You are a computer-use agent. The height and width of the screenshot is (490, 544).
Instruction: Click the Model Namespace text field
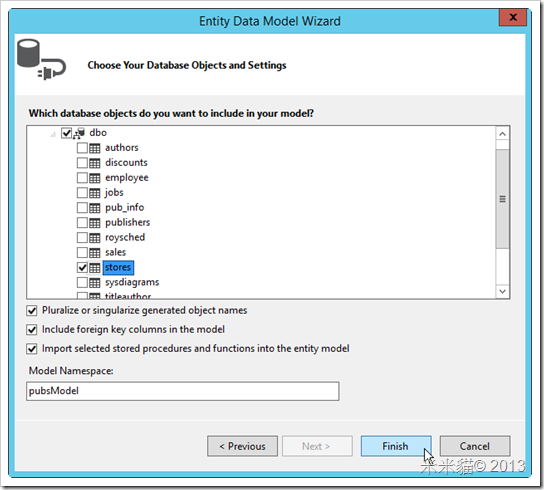click(182, 391)
